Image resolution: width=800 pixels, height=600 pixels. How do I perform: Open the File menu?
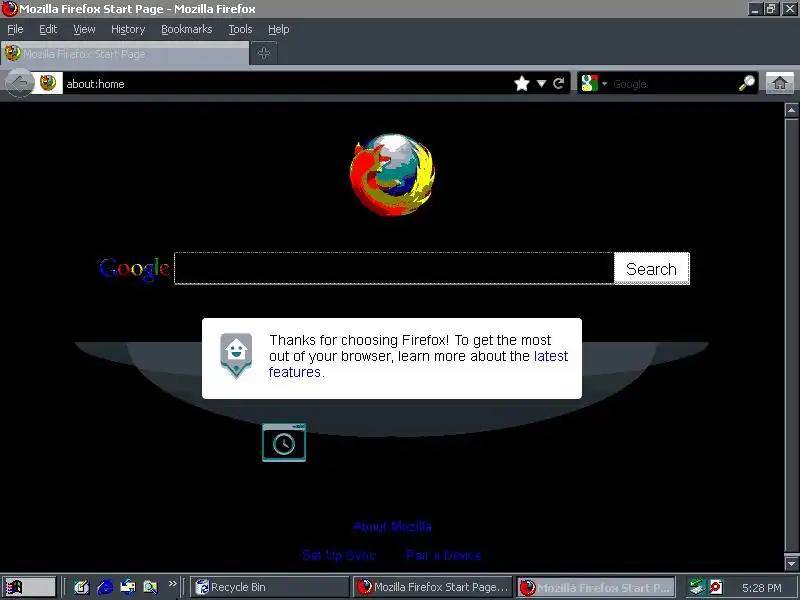click(x=15, y=30)
